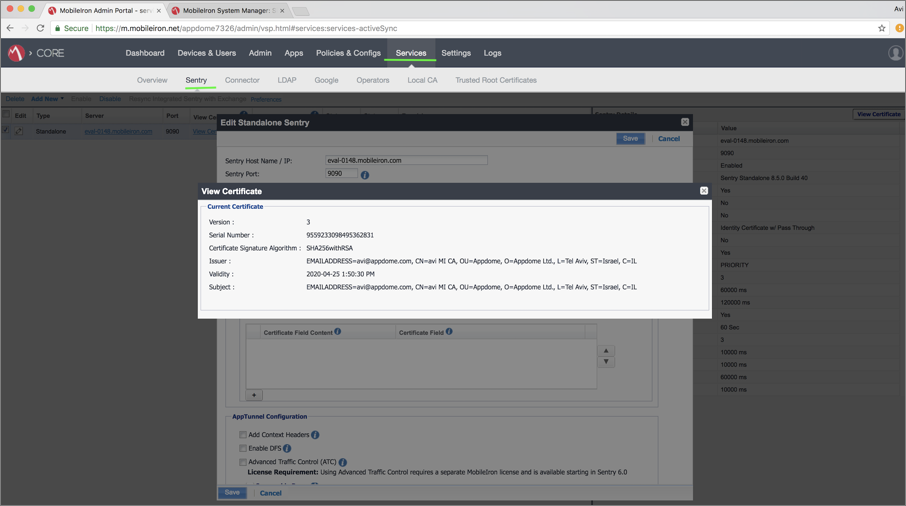Click the Advanced Traffic Control info icon
906x506 pixels.
343,462
